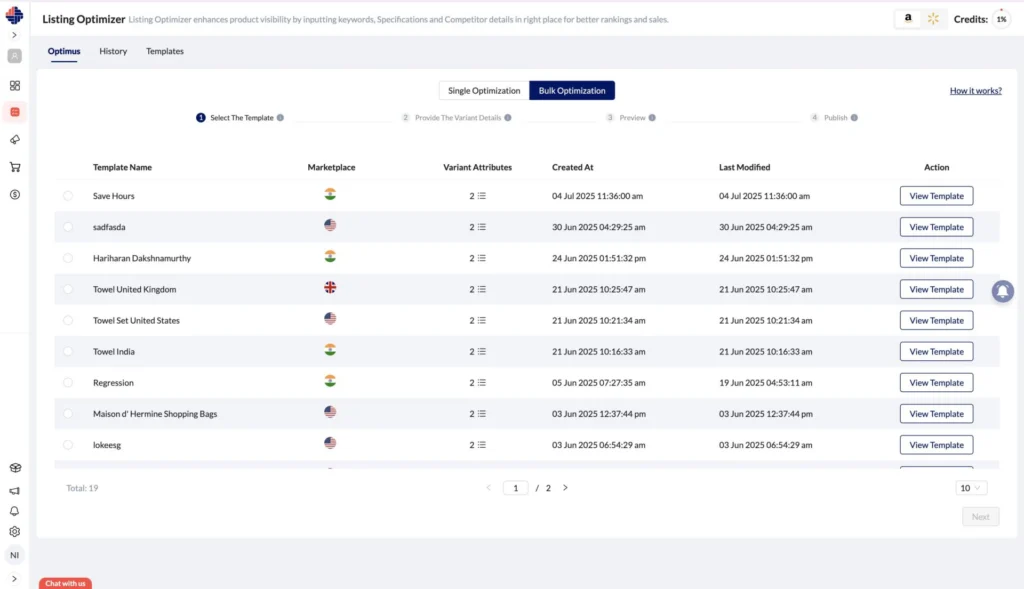1024x589 pixels.
Task: Select the Walmart spark marketplace icon
Action: pyautogui.click(x=933, y=19)
